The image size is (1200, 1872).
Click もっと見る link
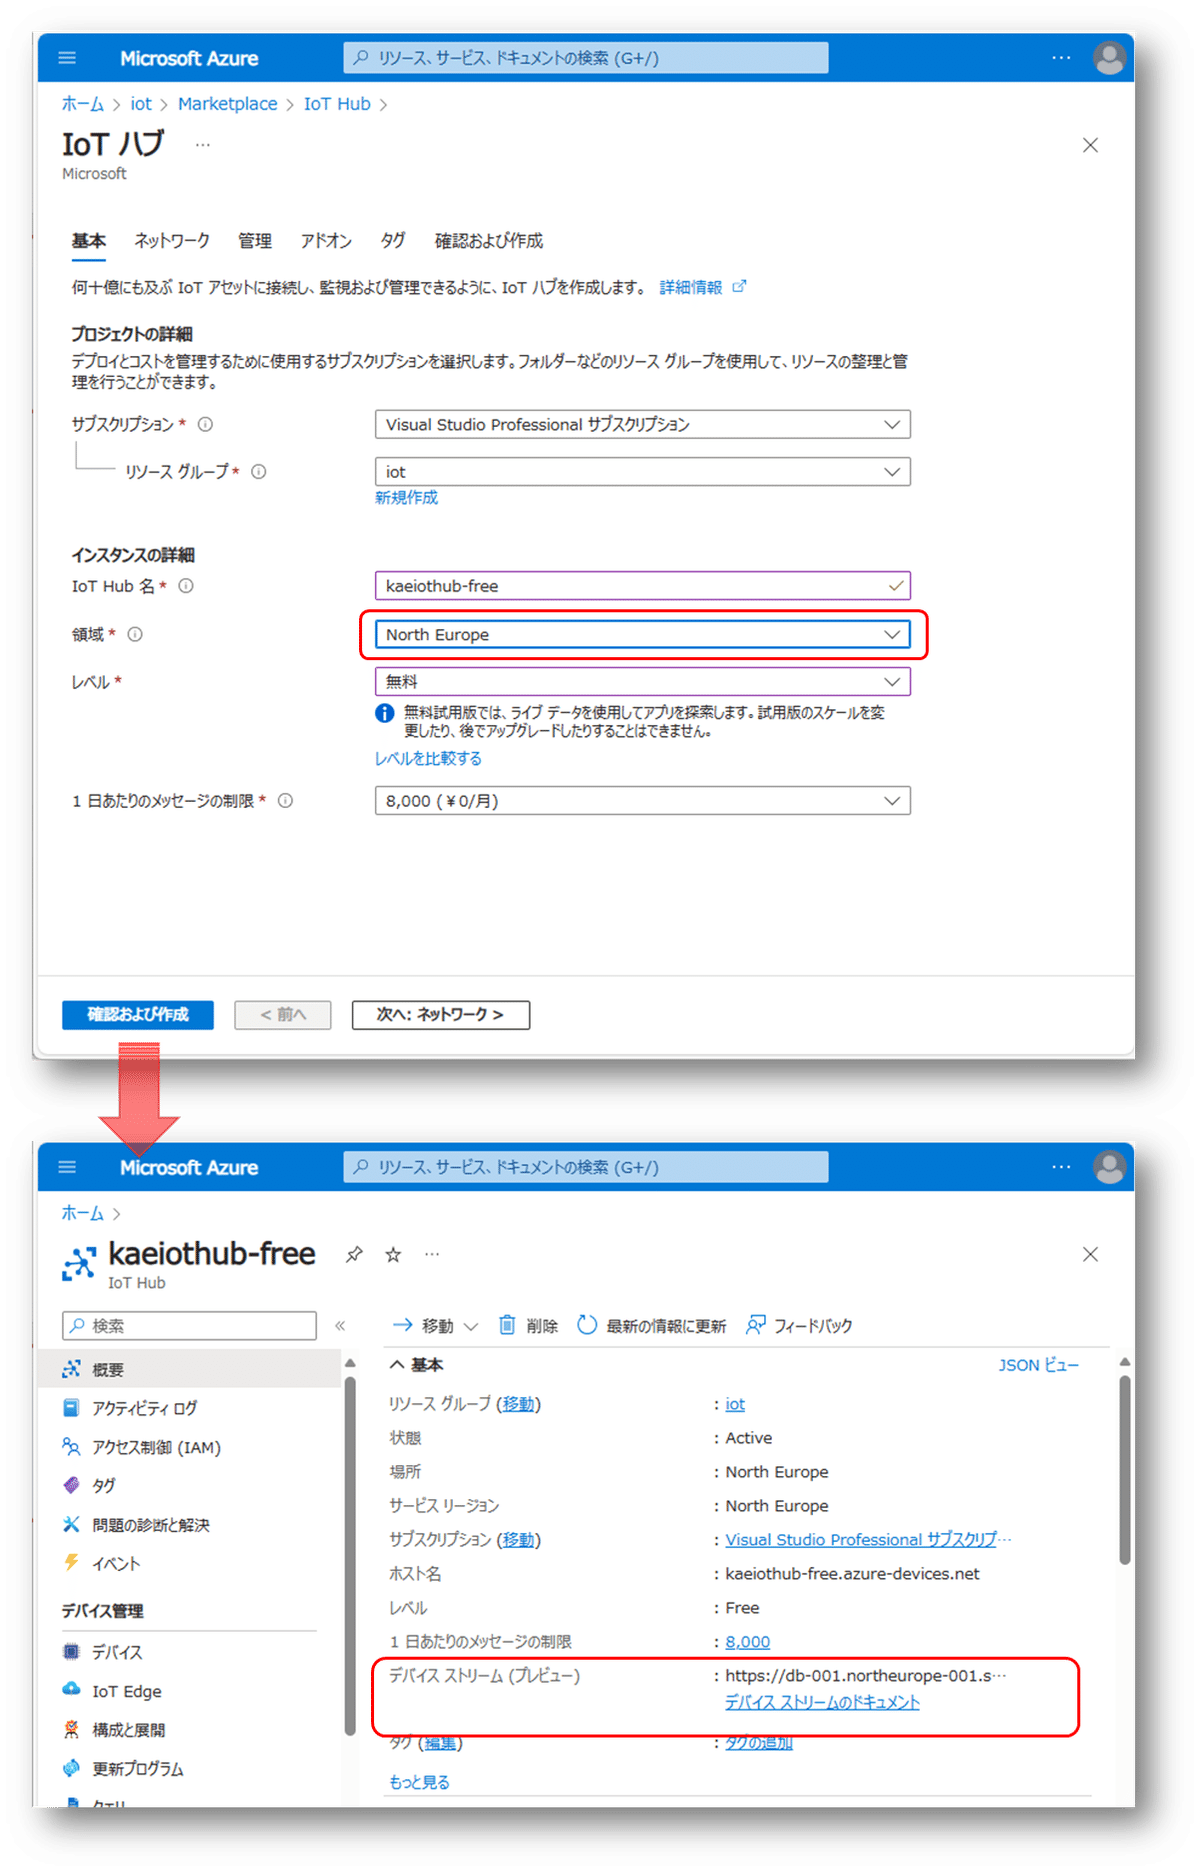(x=419, y=1782)
